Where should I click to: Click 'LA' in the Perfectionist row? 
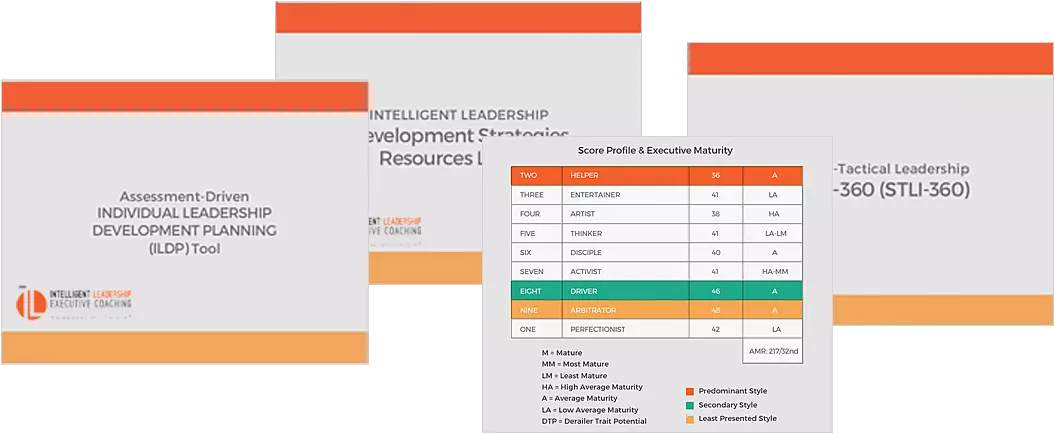coord(772,329)
